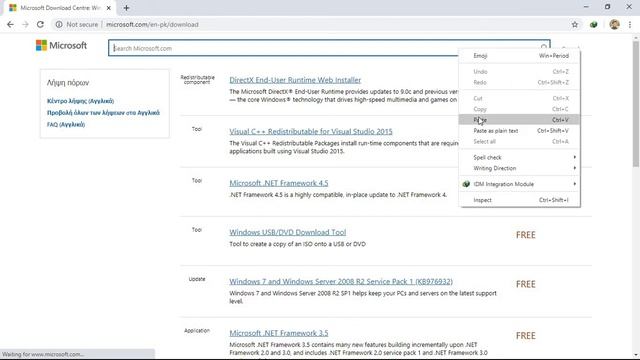Select the Microsoft Download Centre tab

(x=59, y=8)
